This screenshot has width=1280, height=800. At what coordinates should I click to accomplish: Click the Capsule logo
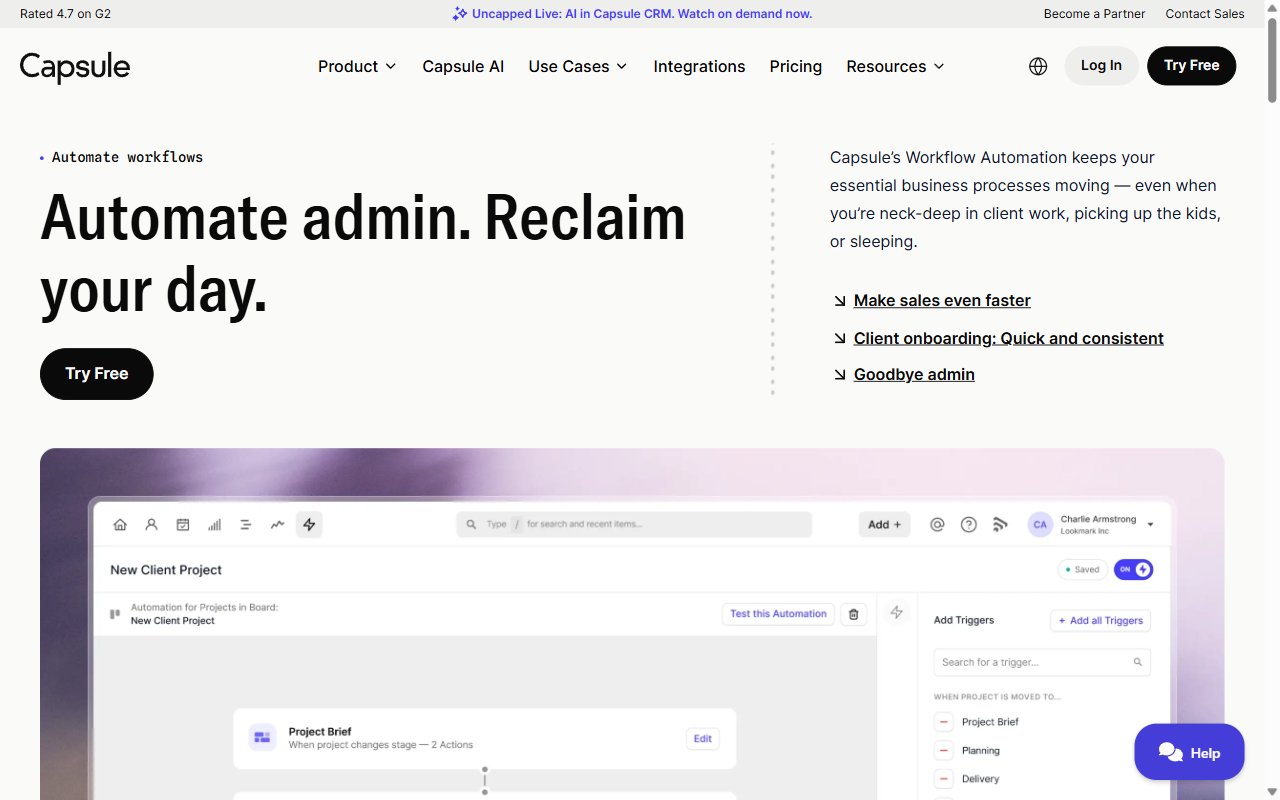pos(75,67)
